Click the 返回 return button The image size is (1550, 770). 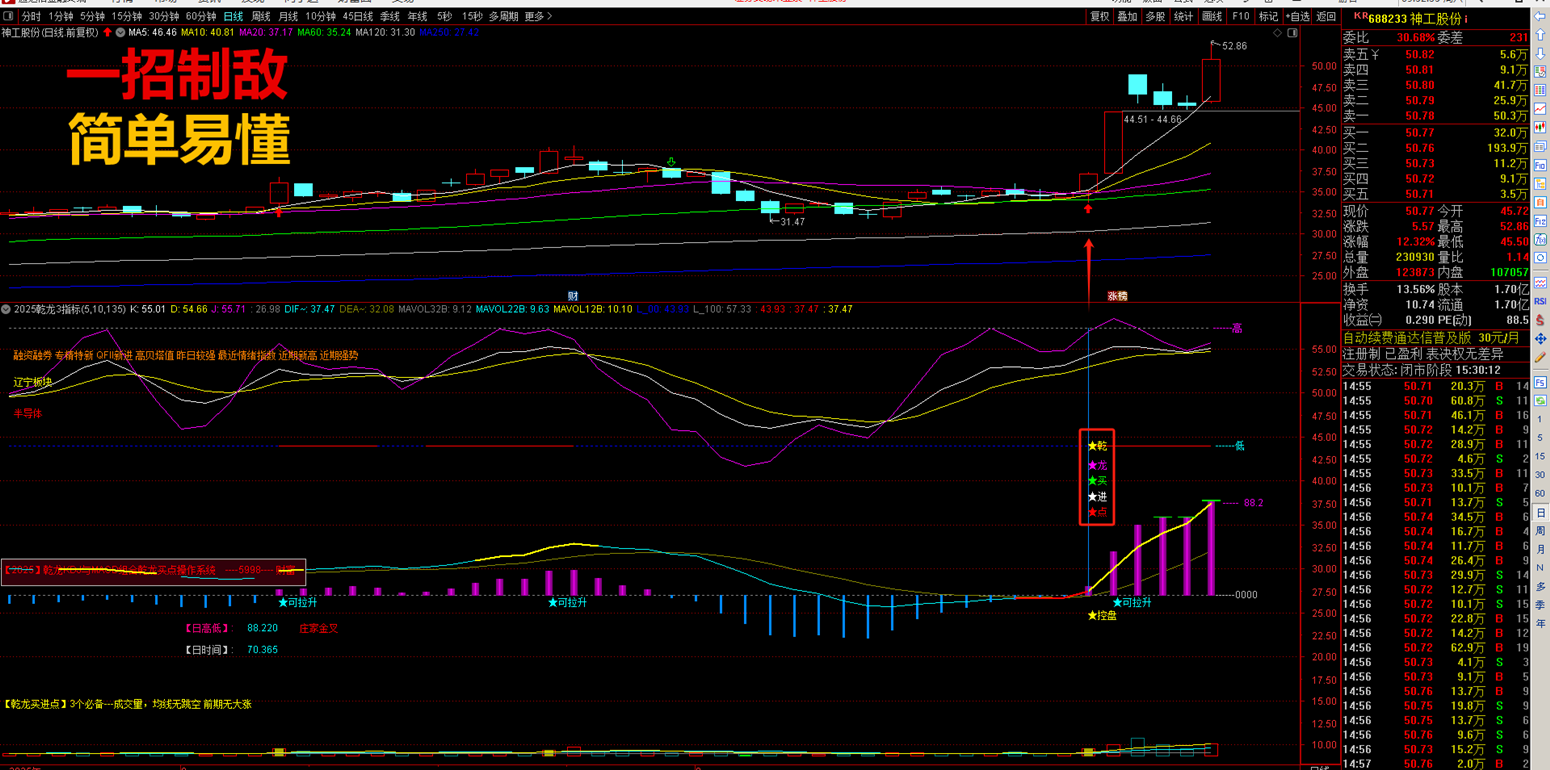tap(1326, 16)
